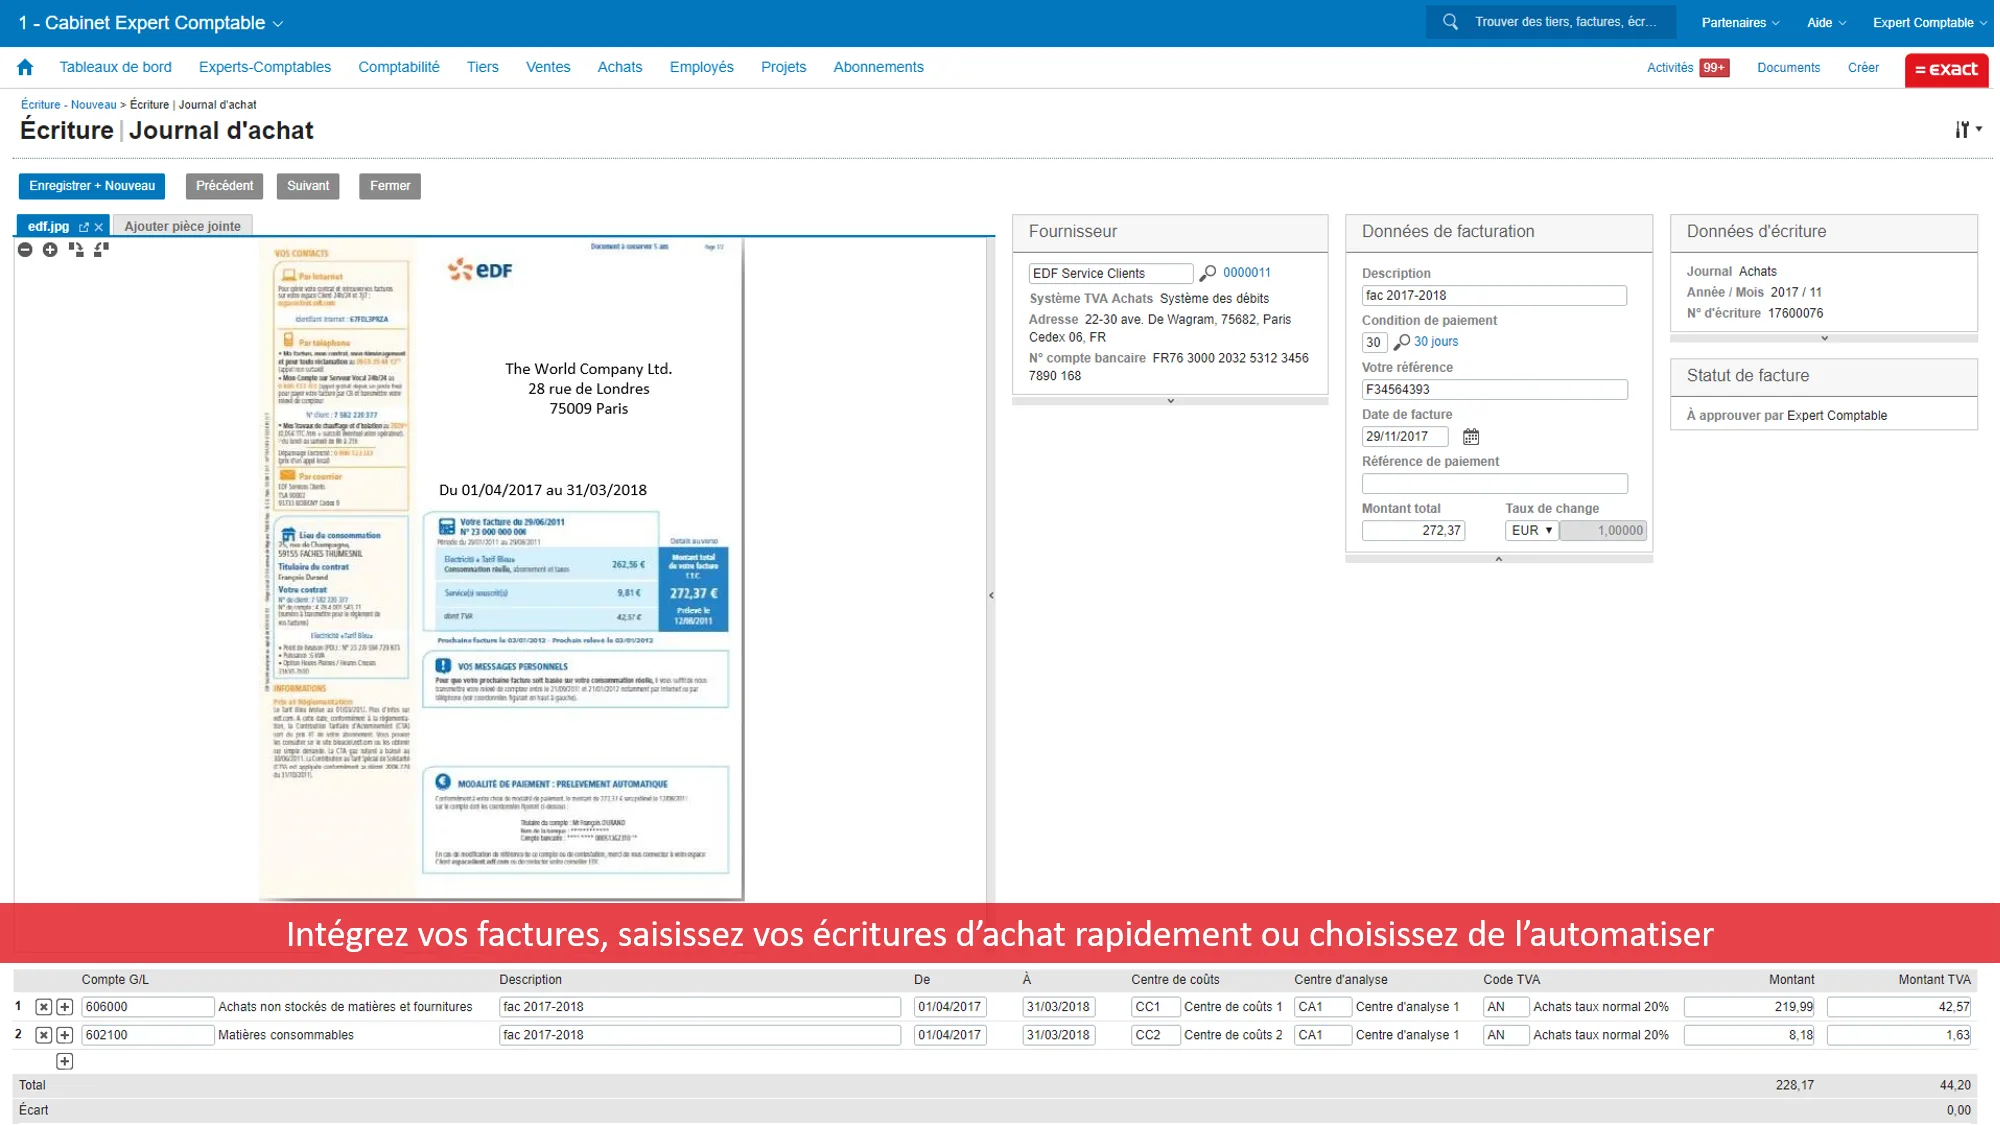Open the Documents link
Image resolution: width=2000 pixels, height=1125 pixels.
coord(1789,68)
